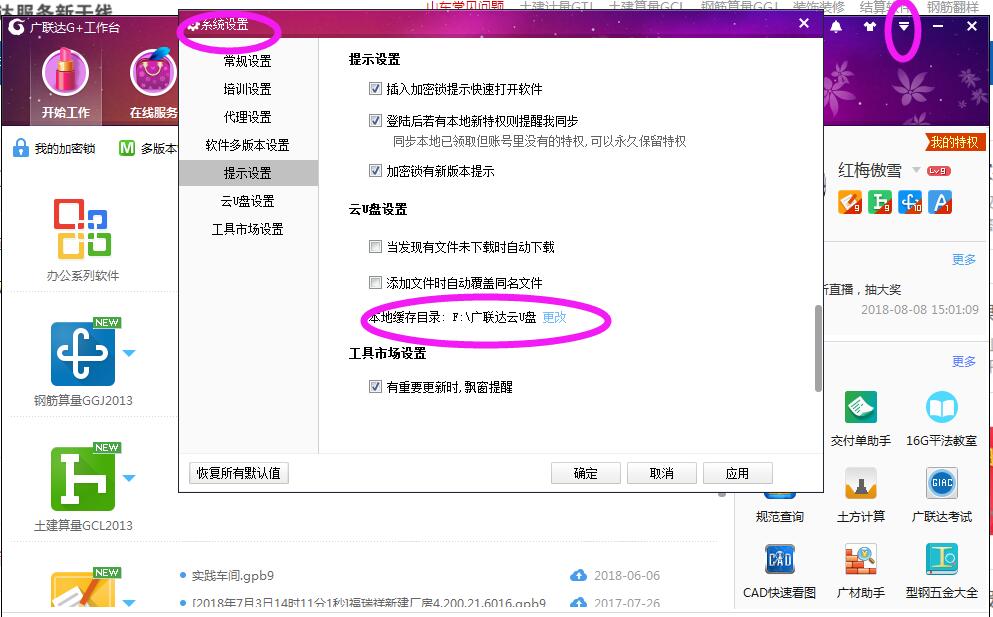The height and width of the screenshot is (617, 993).
Task: Click the orange privilege badge under 红梅傲雪
Action: tap(849, 202)
